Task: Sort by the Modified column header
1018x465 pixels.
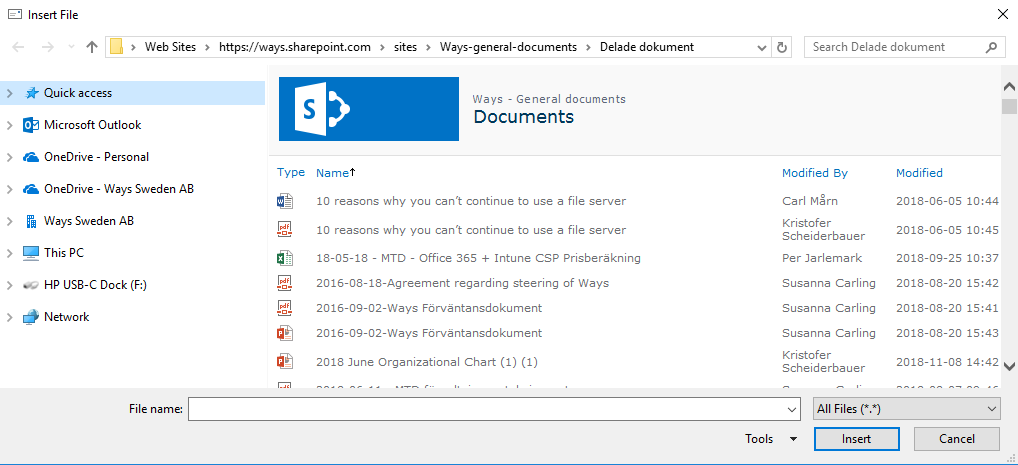Action: click(919, 173)
